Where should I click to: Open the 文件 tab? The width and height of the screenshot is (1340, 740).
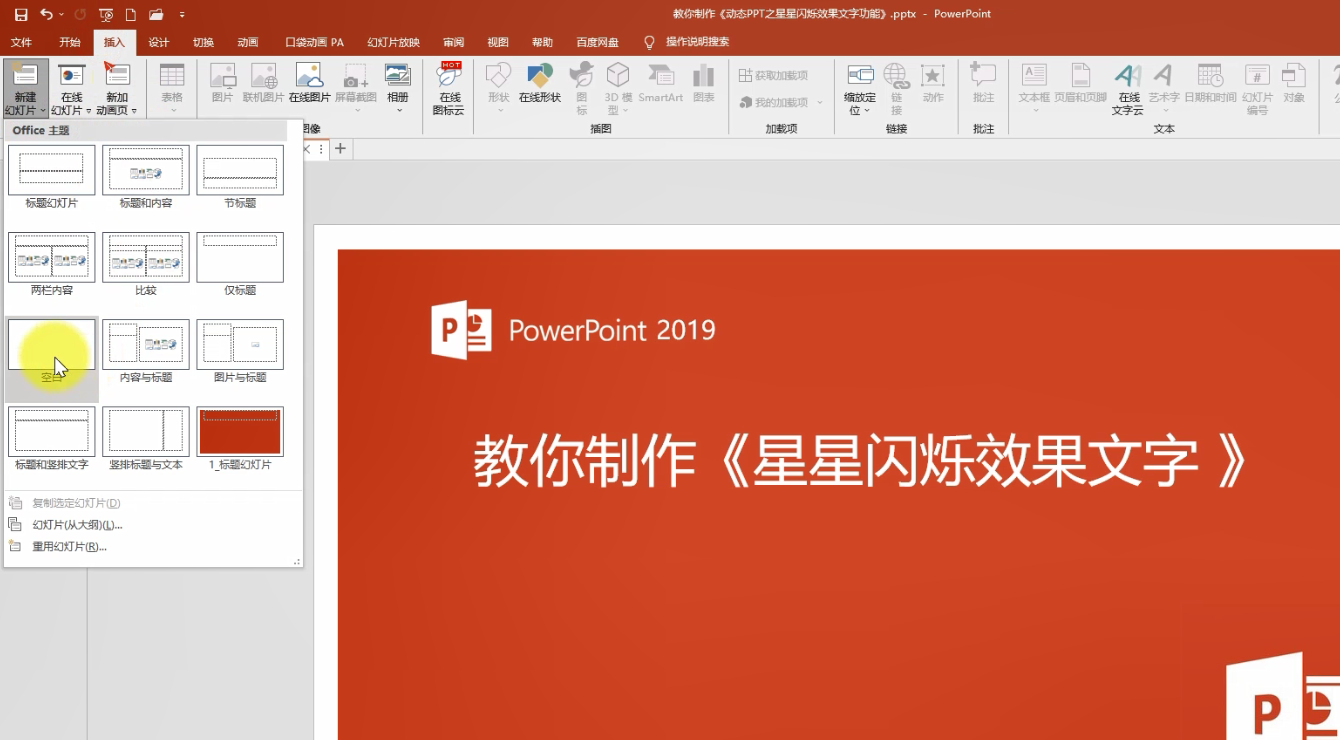pos(21,42)
